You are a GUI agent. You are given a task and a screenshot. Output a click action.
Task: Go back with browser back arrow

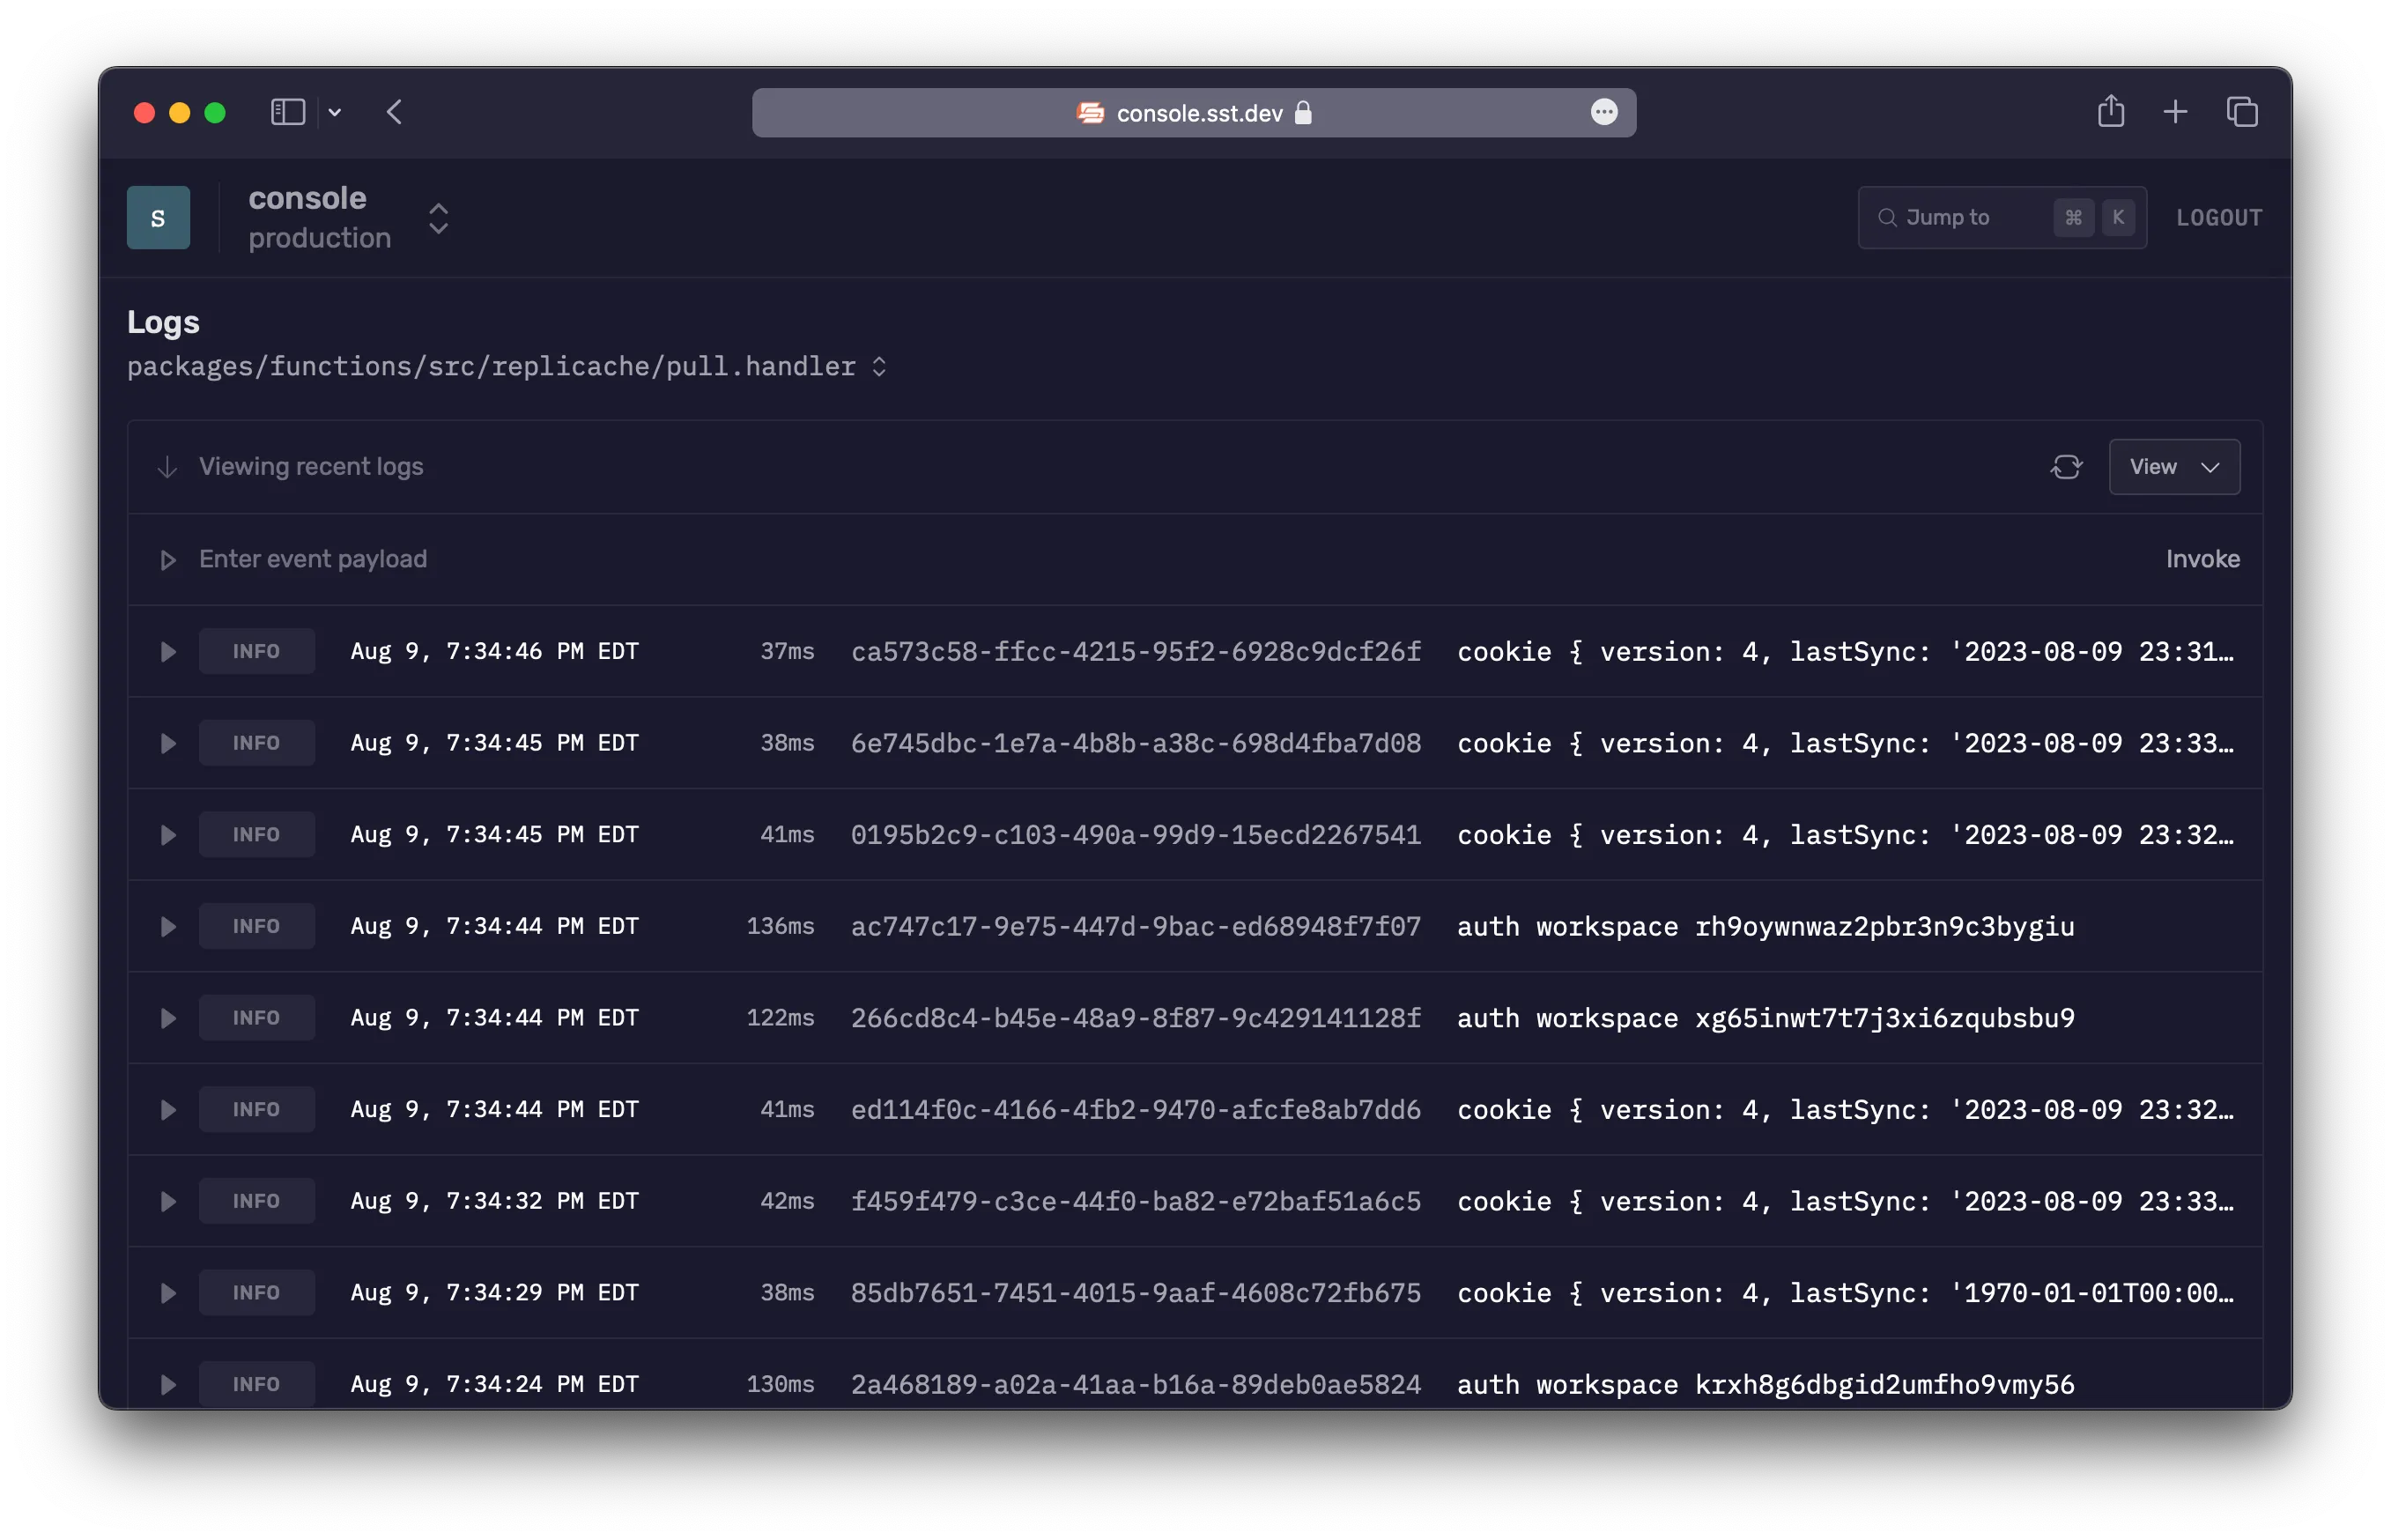(x=394, y=112)
